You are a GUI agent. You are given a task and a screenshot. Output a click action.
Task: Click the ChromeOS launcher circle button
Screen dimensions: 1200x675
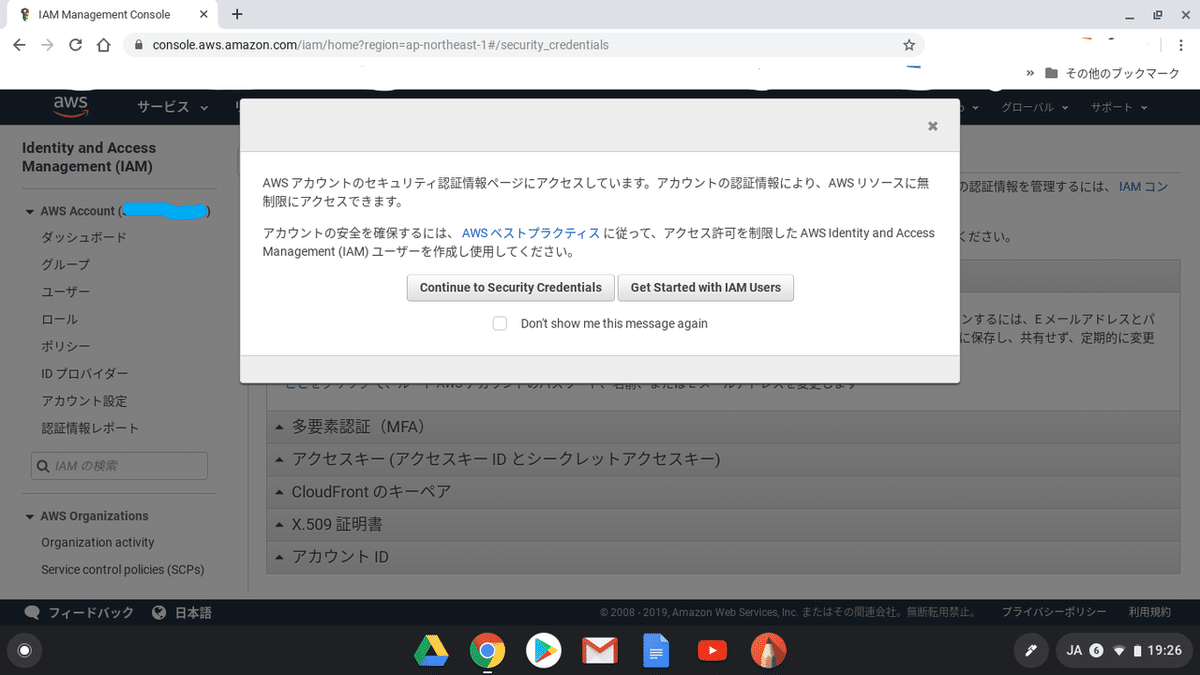tap(25, 651)
